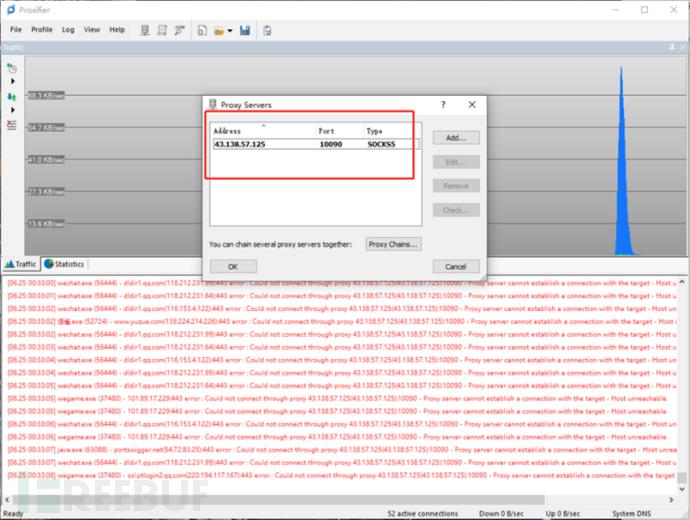Screen dimensions: 690x520
Task: Click the Check... button in Proxy Servers
Action: 456,210
